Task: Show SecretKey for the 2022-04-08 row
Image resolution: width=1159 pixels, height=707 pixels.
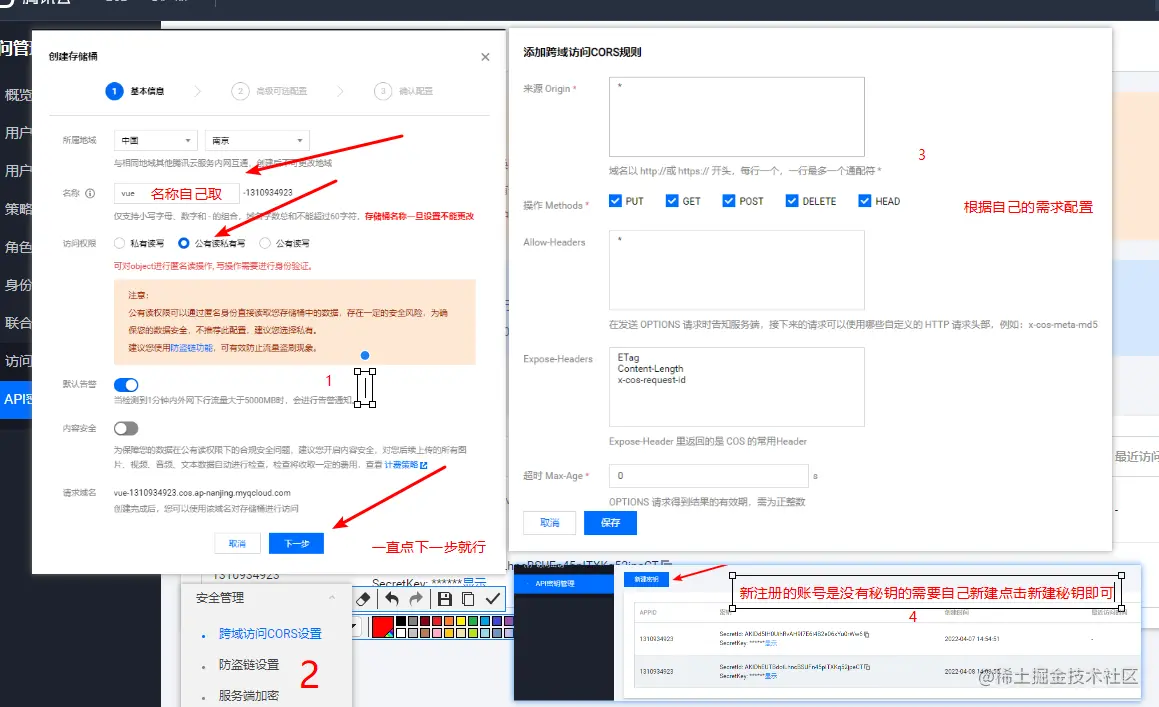Action: pos(771,676)
